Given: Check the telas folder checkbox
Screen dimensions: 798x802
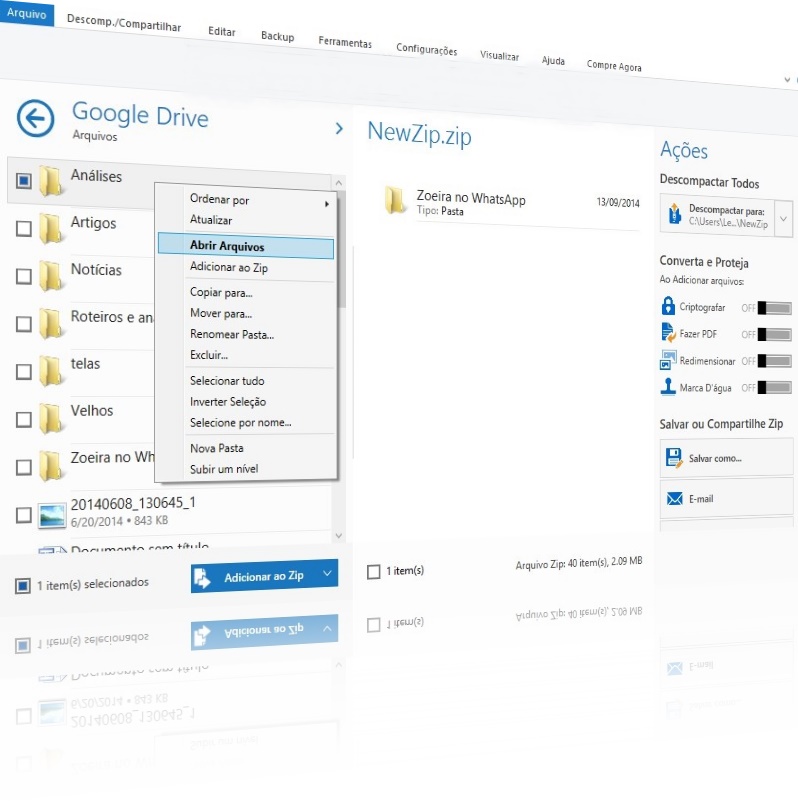Looking at the screenshot, I should click(x=24, y=372).
